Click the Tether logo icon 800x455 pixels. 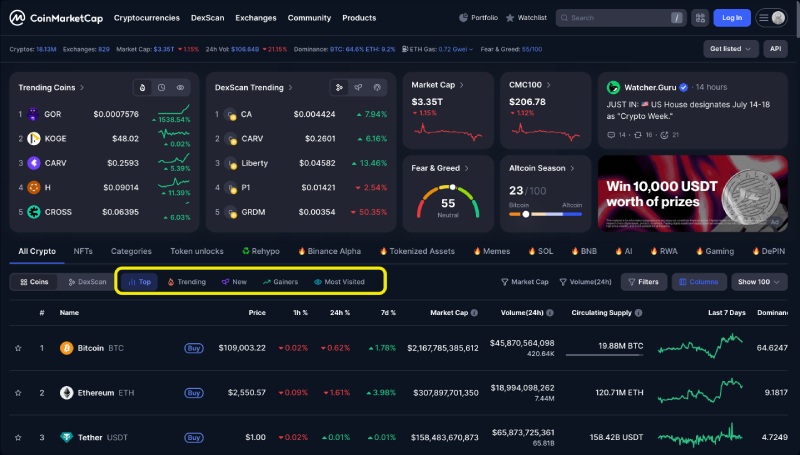(x=66, y=437)
